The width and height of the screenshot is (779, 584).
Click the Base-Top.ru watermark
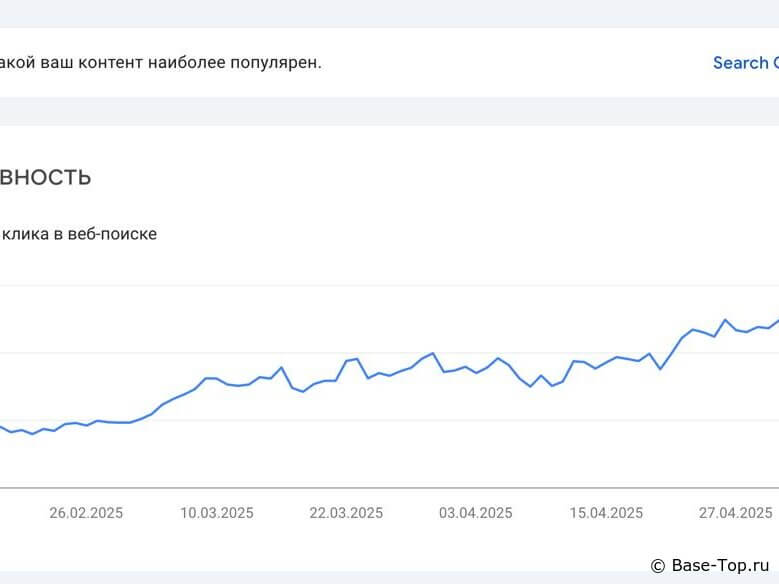714,565
